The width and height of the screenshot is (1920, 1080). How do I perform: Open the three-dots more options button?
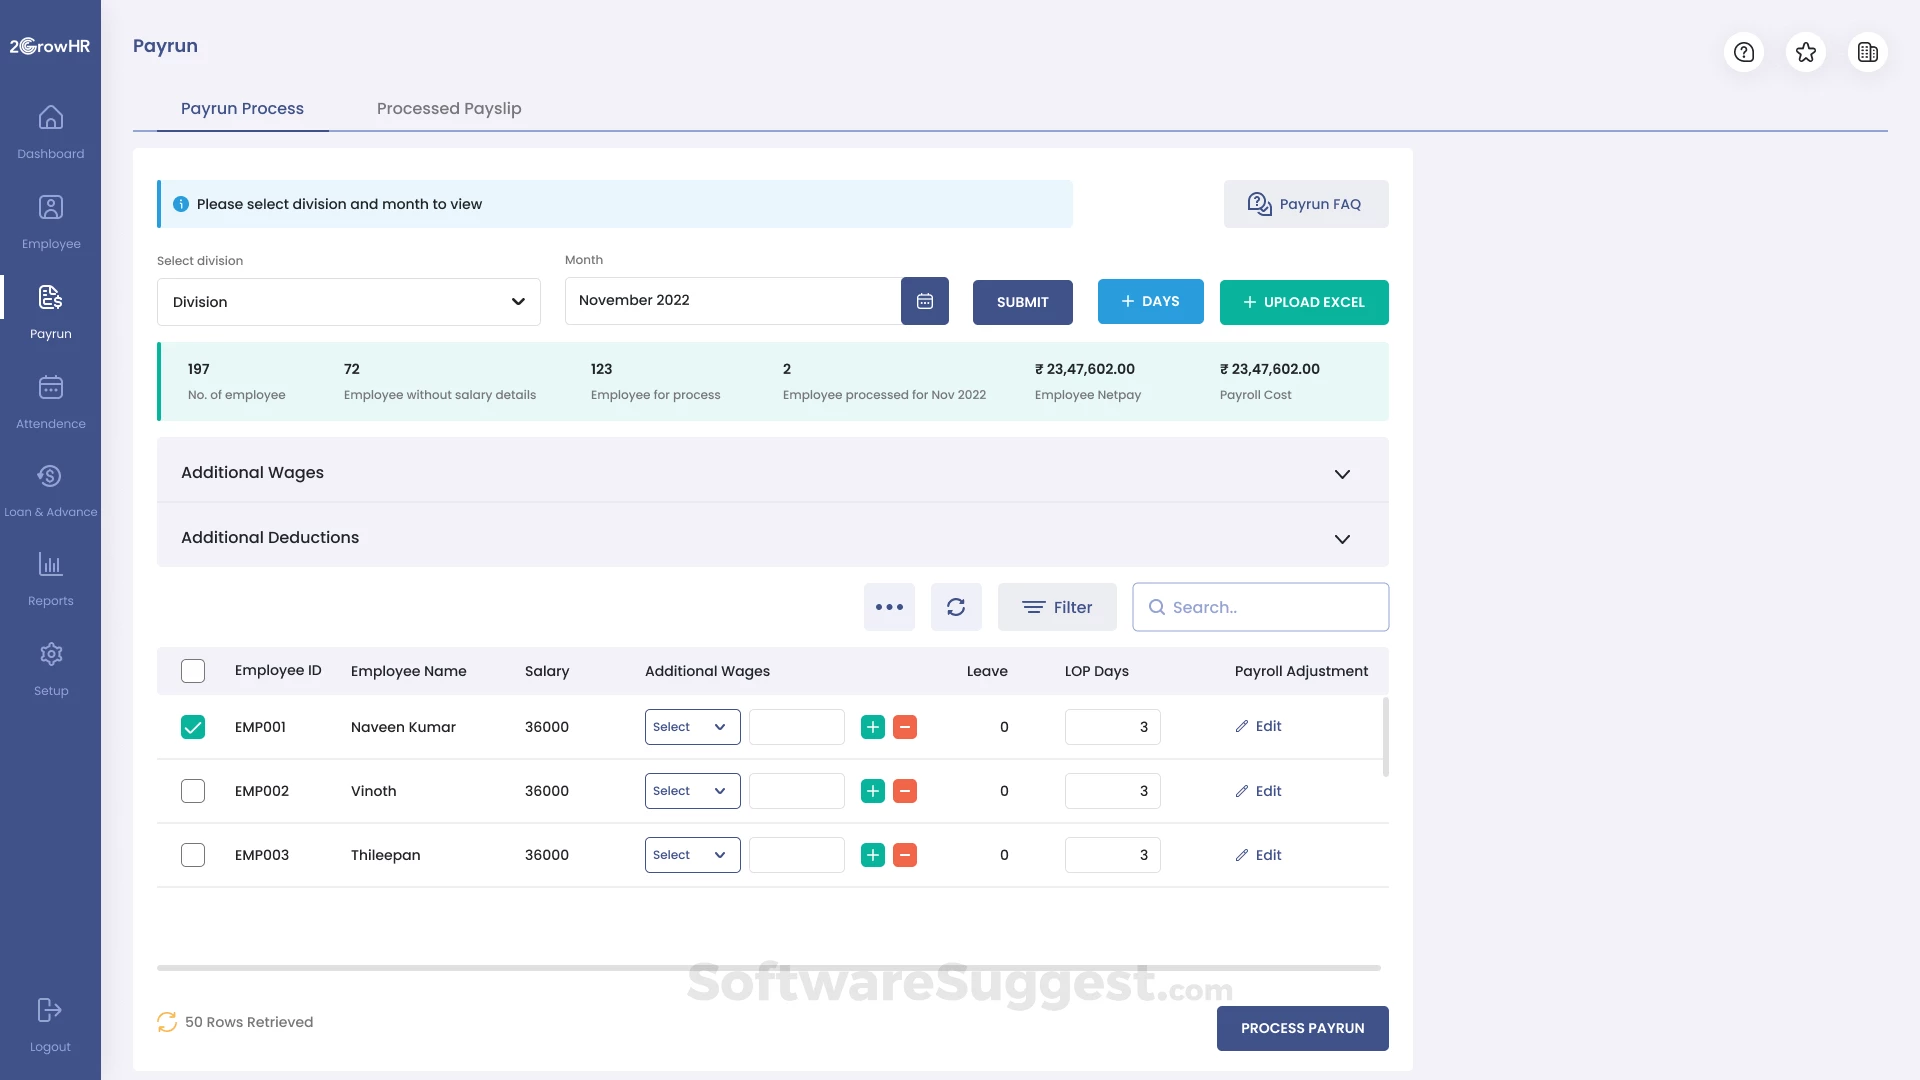[889, 607]
